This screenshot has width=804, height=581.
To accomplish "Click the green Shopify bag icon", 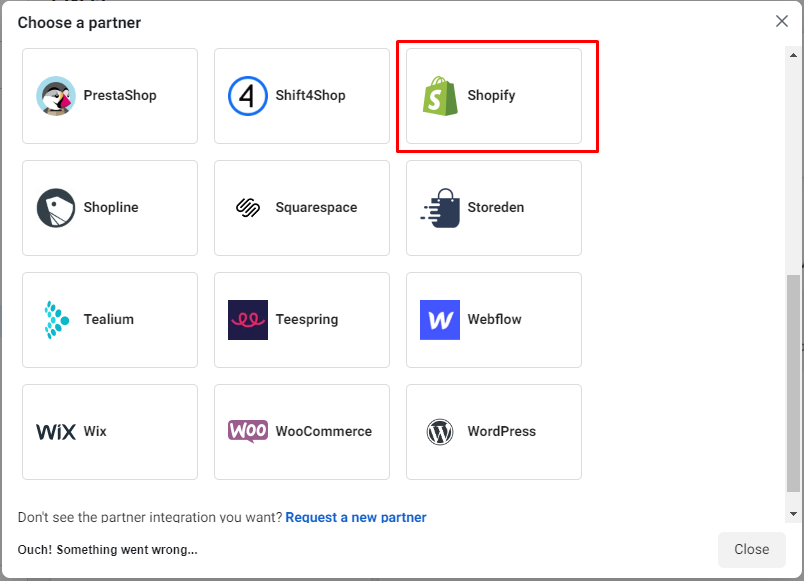I will point(440,96).
